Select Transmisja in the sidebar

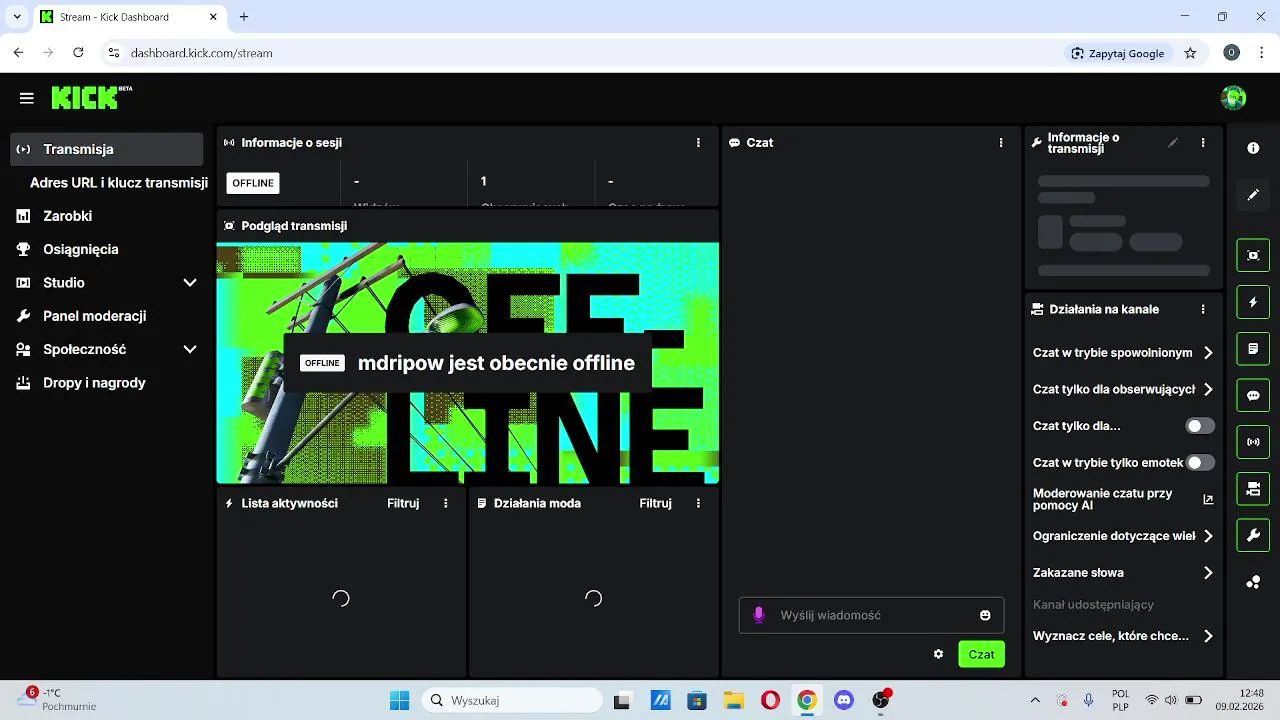coord(107,149)
